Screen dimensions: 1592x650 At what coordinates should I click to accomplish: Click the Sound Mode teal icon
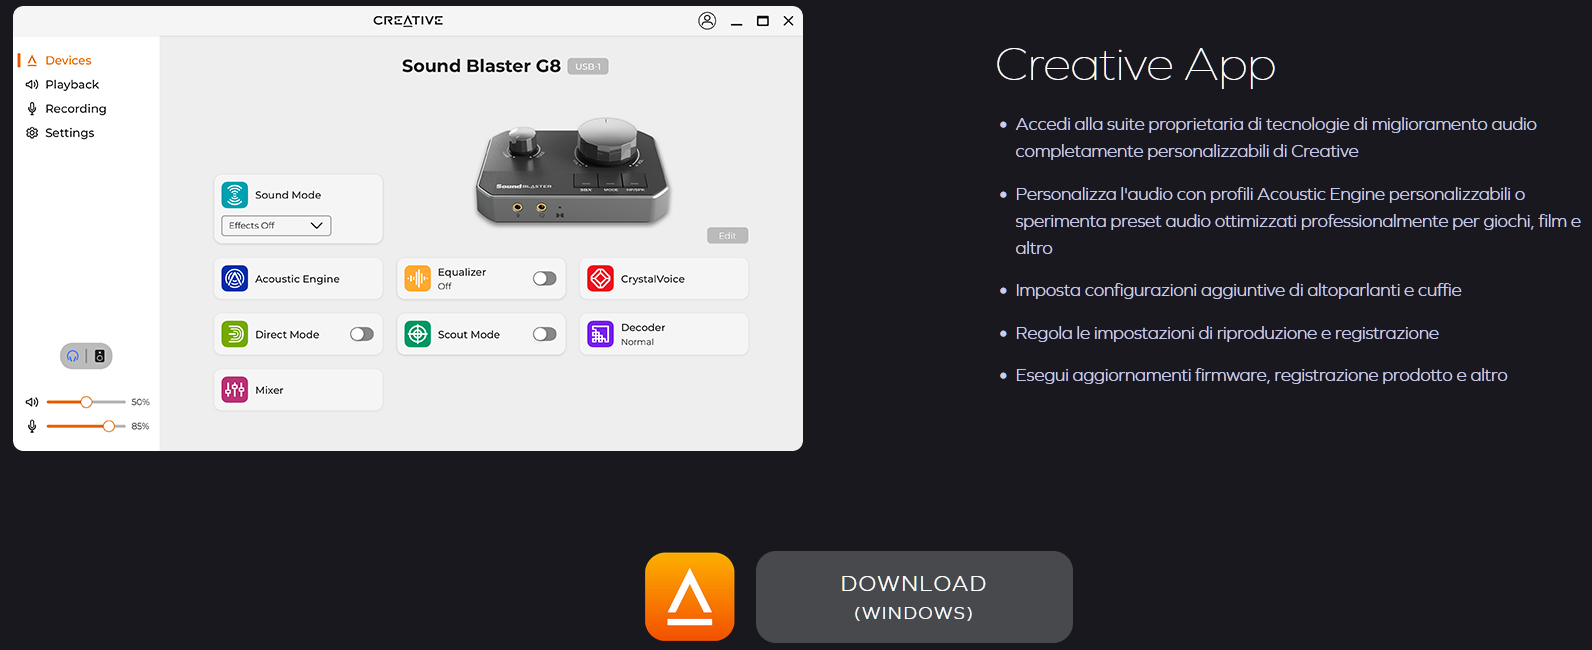235,194
